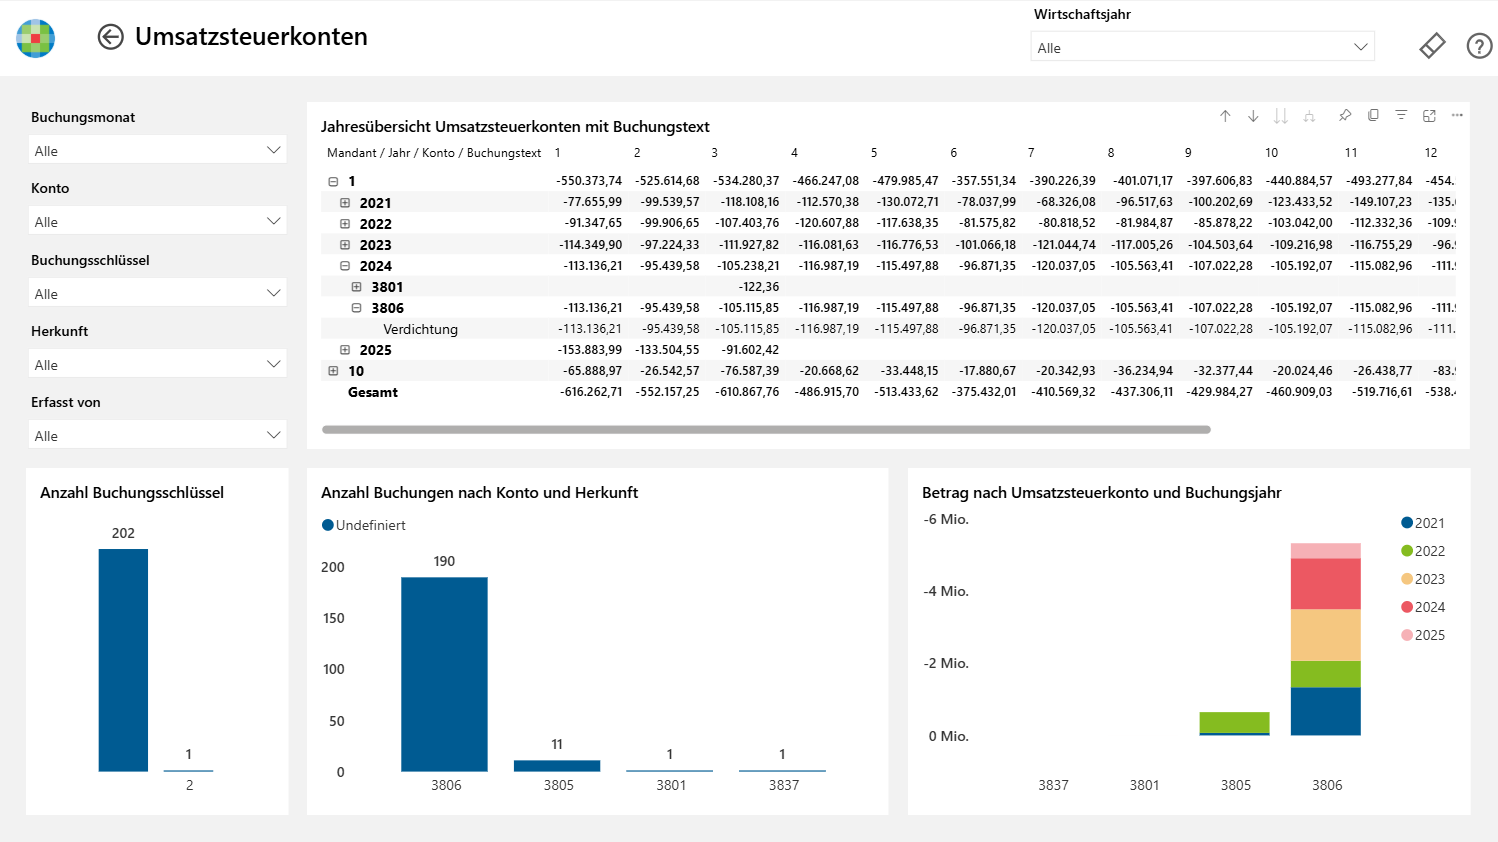Expand the 2023 row
This screenshot has width=1498, height=842.
[x=345, y=245]
